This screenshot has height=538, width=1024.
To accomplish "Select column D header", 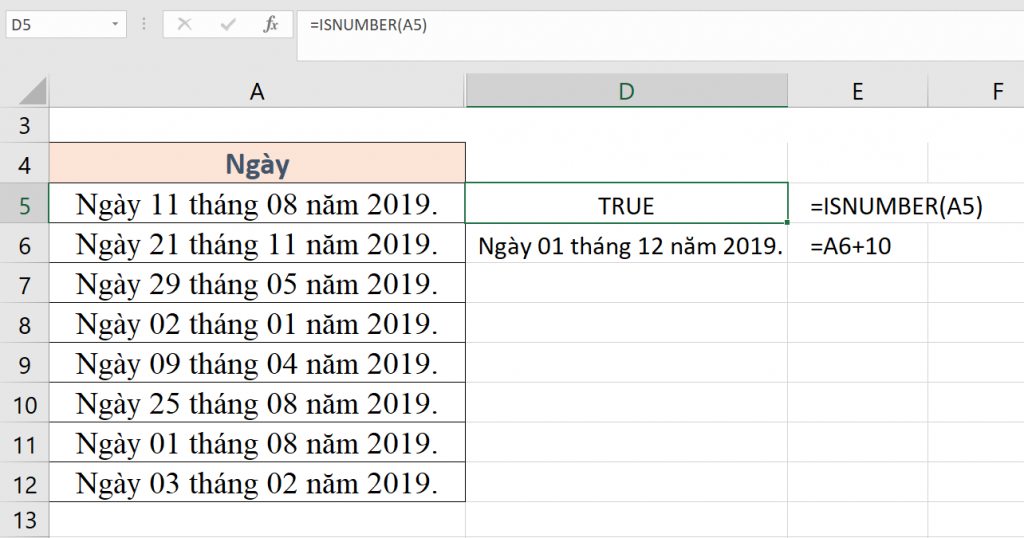I will [626, 92].
